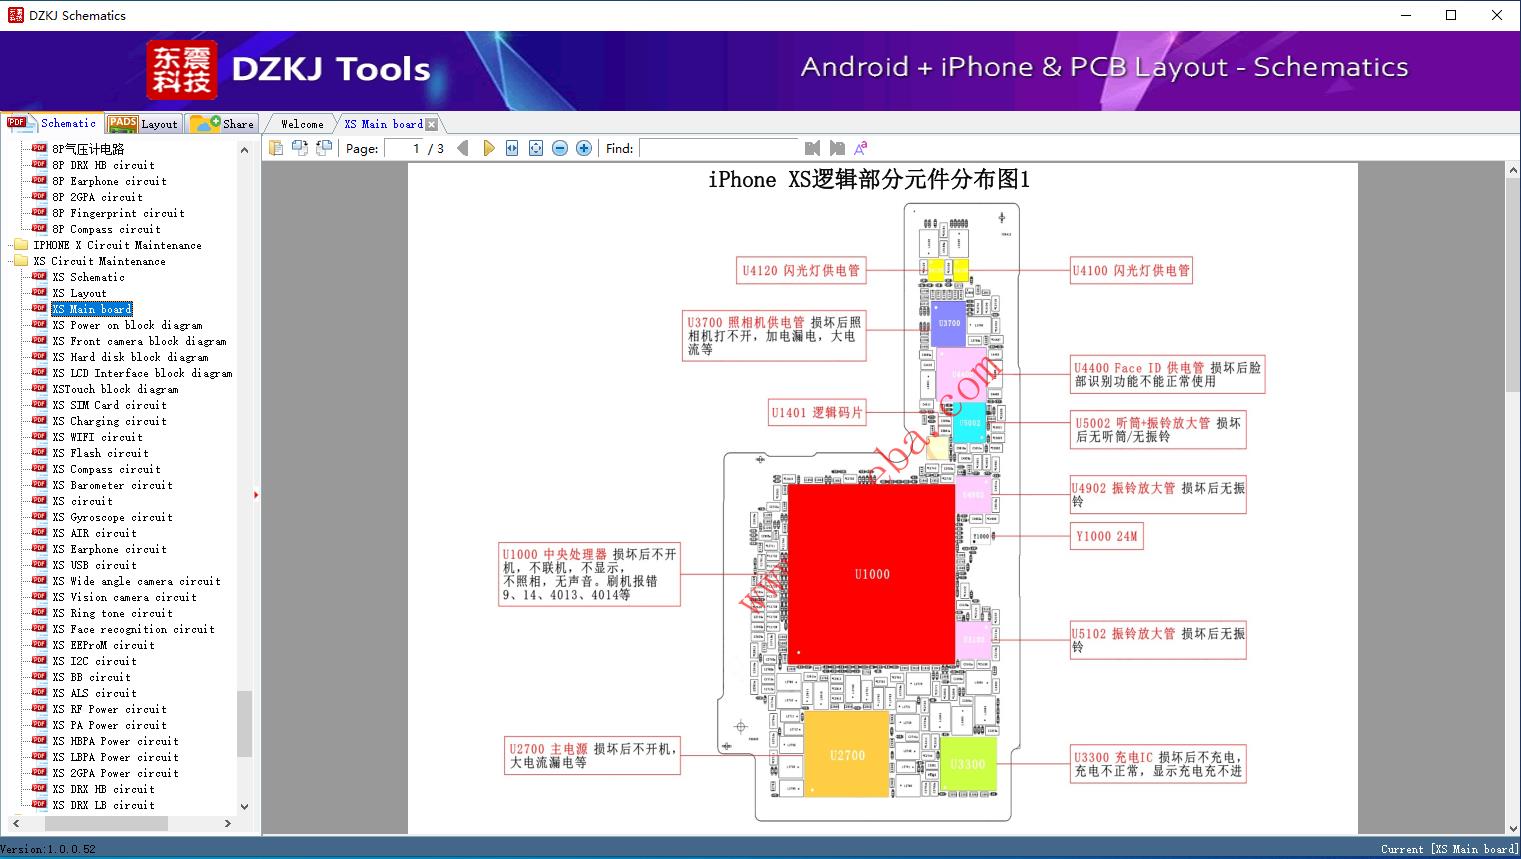
Task: Open XS EEProM circuit
Action: click(x=103, y=645)
